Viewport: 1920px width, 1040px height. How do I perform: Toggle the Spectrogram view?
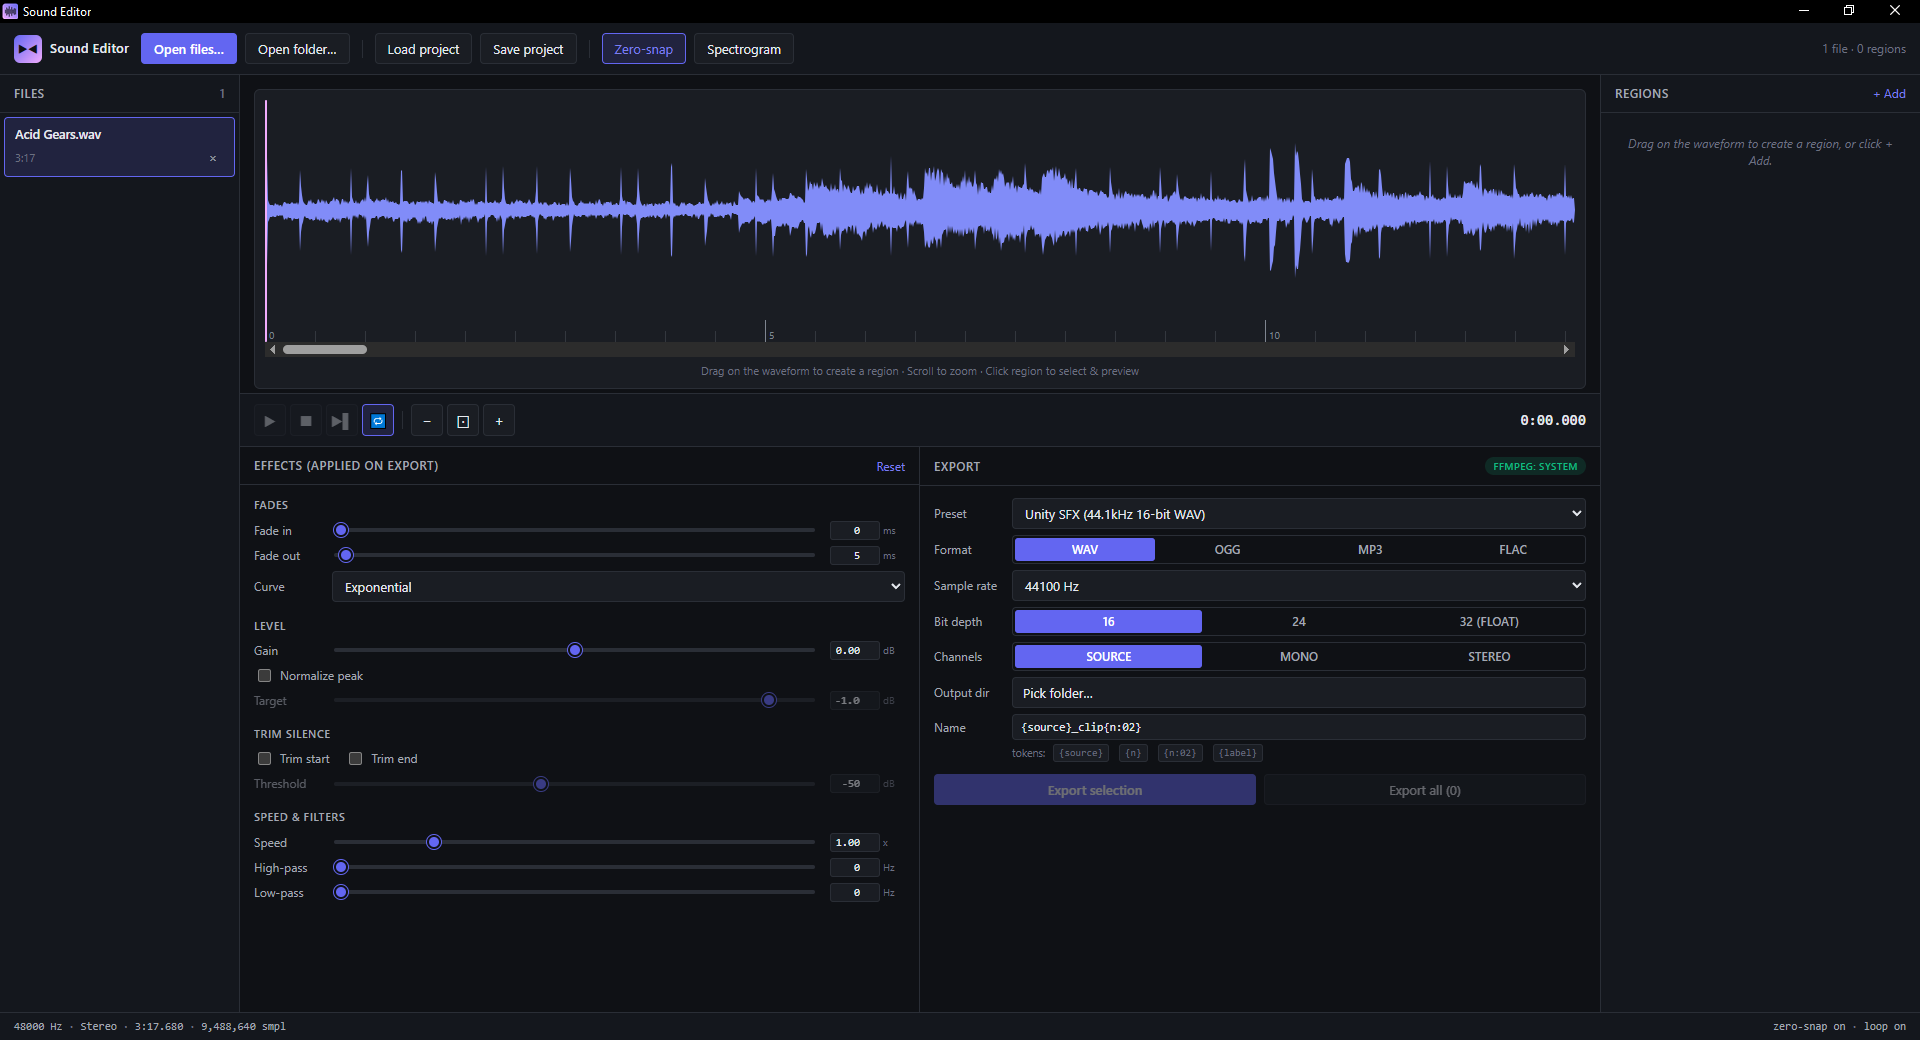[x=744, y=49]
